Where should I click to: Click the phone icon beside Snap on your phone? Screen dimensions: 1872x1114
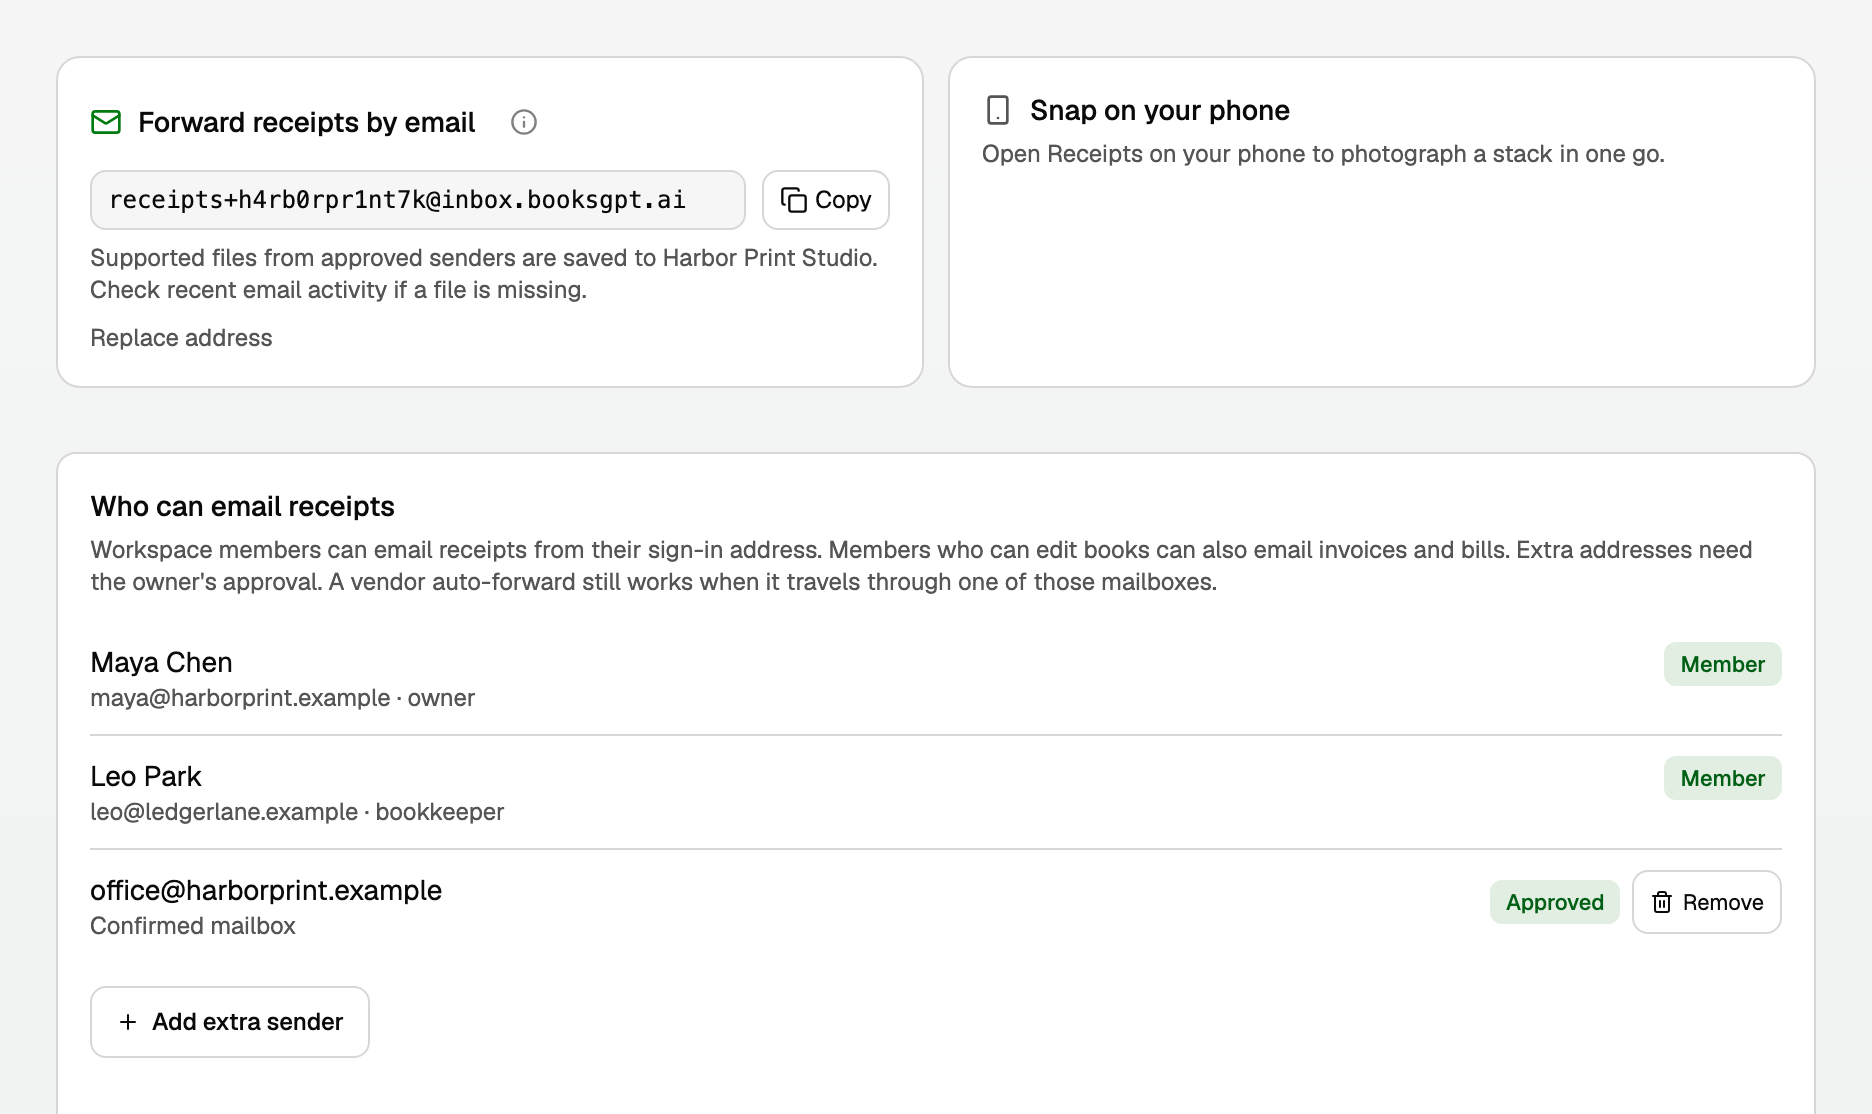pyautogui.click(x=998, y=110)
